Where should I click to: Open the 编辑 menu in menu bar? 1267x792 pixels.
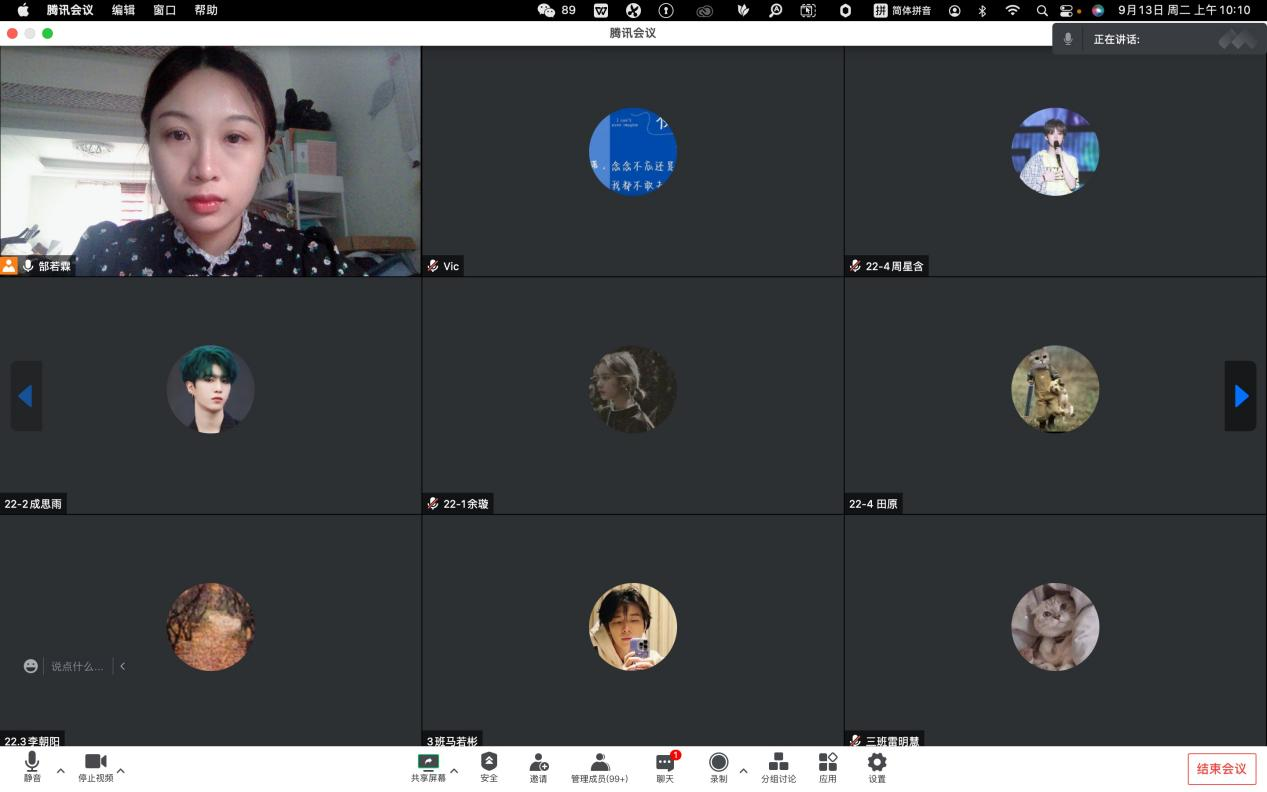click(123, 10)
